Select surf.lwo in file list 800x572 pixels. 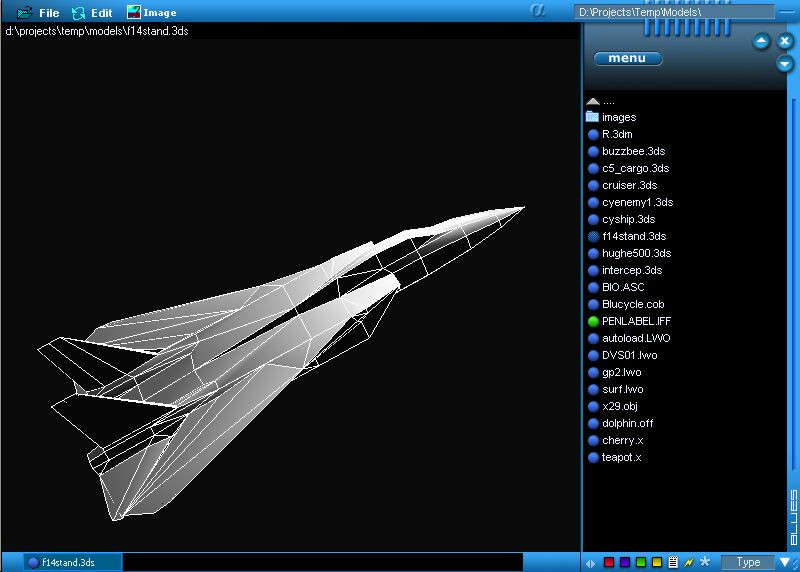[x=615, y=389]
